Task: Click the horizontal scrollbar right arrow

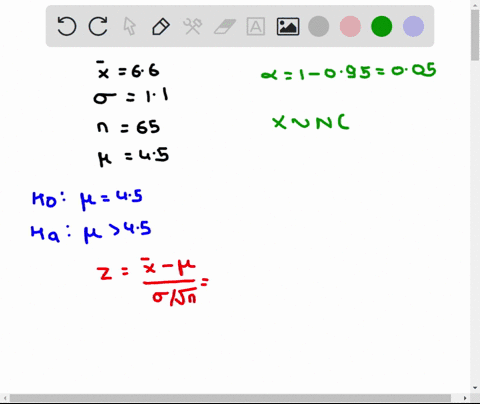Action: pyautogui.click(x=465, y=398)
